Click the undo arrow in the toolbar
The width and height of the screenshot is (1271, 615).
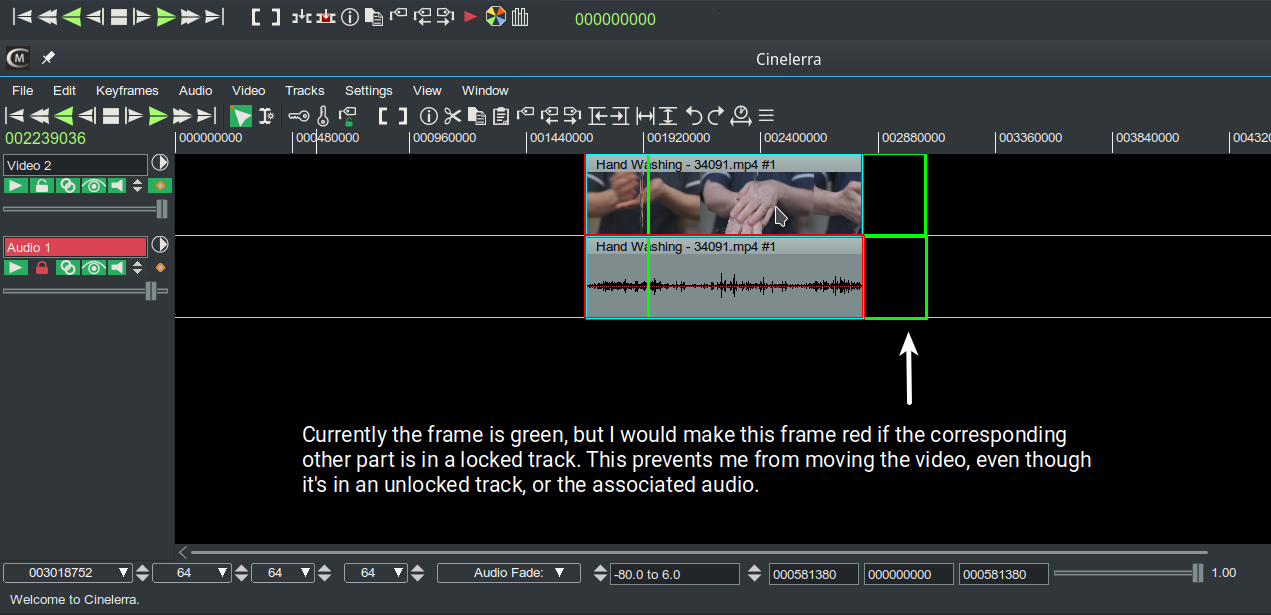pyautogui.click(x=693, y=116)
